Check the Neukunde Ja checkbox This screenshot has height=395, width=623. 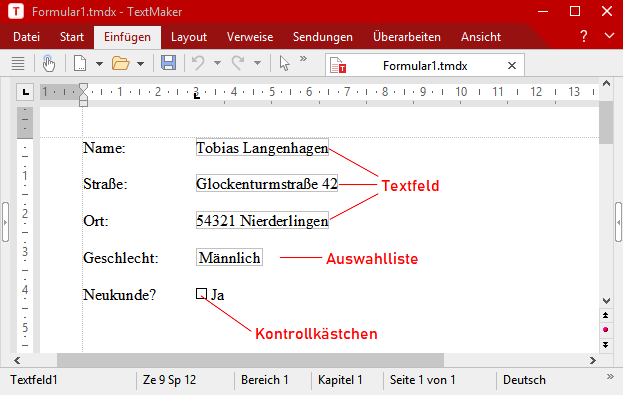pos(201,294)
